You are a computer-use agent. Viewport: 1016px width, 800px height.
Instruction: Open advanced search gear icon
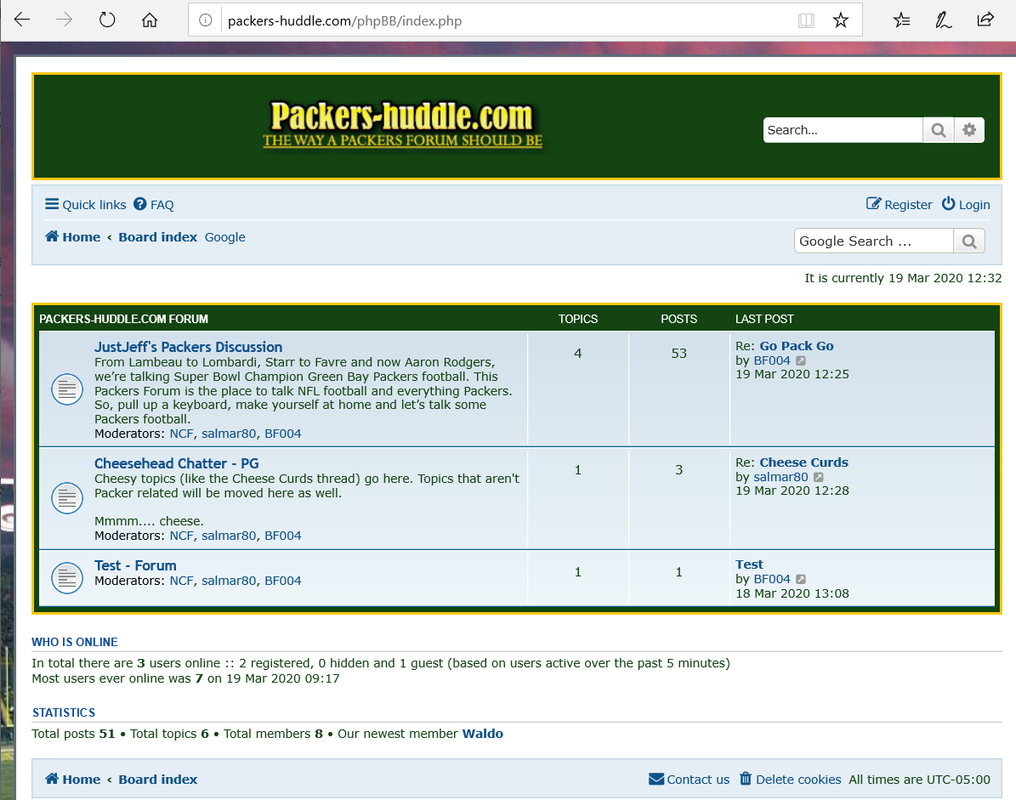(969, 130)
